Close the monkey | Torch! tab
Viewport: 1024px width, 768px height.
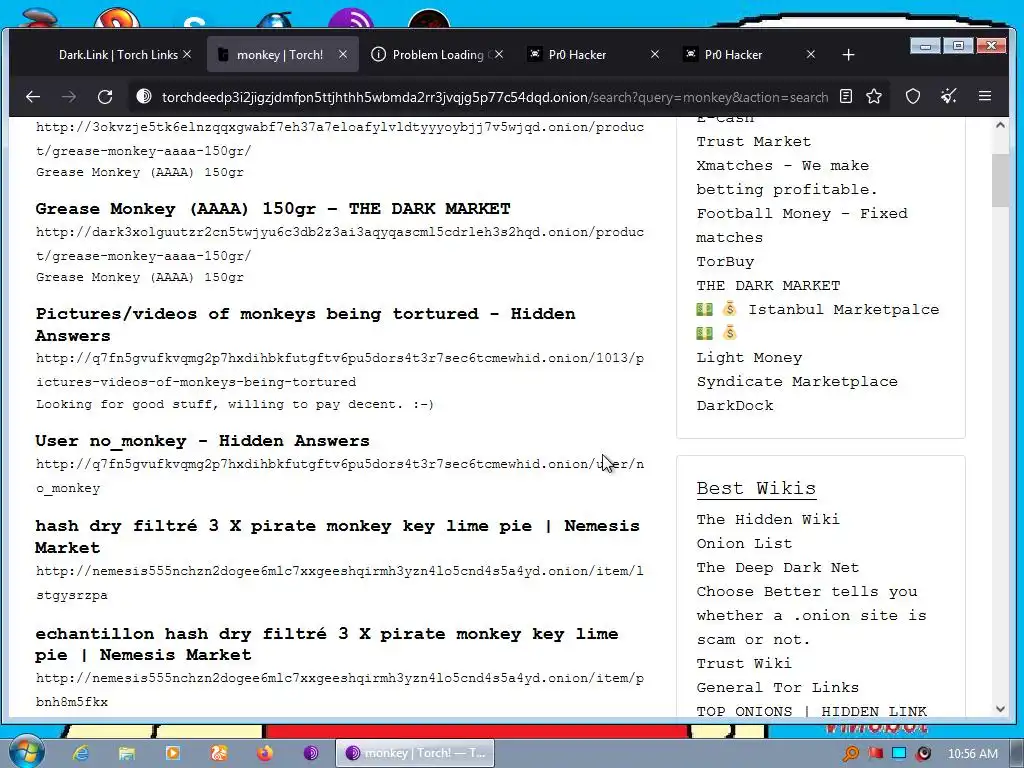(x=343, y=54)
